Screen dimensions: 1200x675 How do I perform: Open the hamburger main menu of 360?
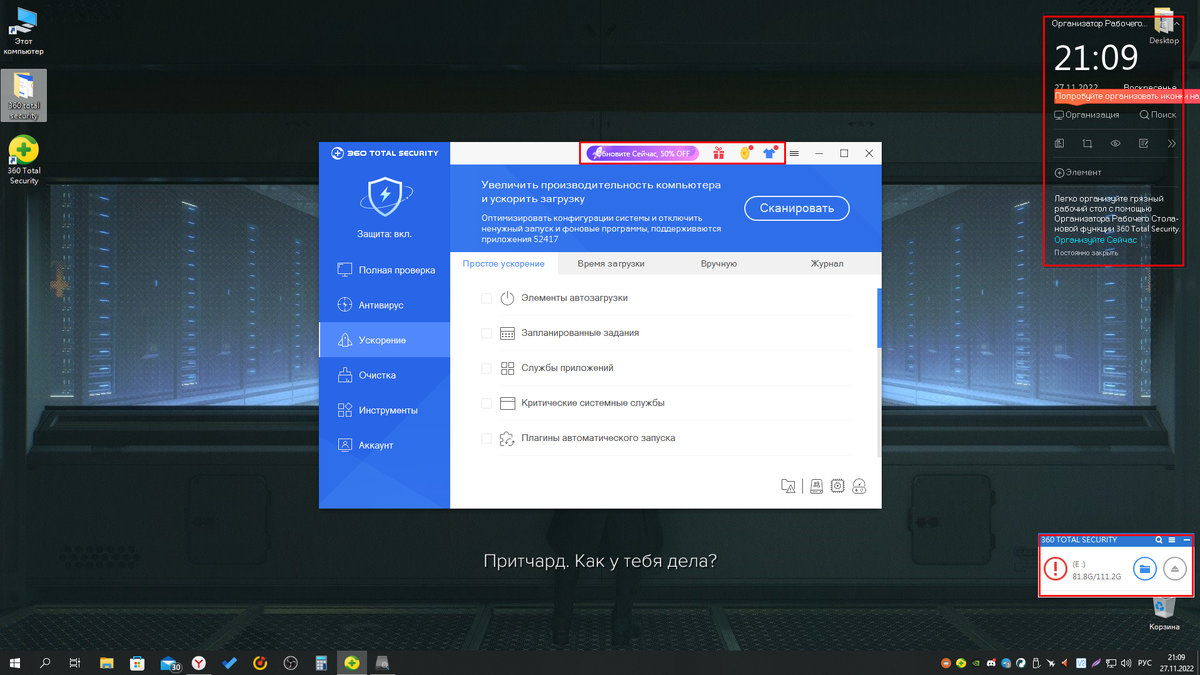[x=794, y=153]
